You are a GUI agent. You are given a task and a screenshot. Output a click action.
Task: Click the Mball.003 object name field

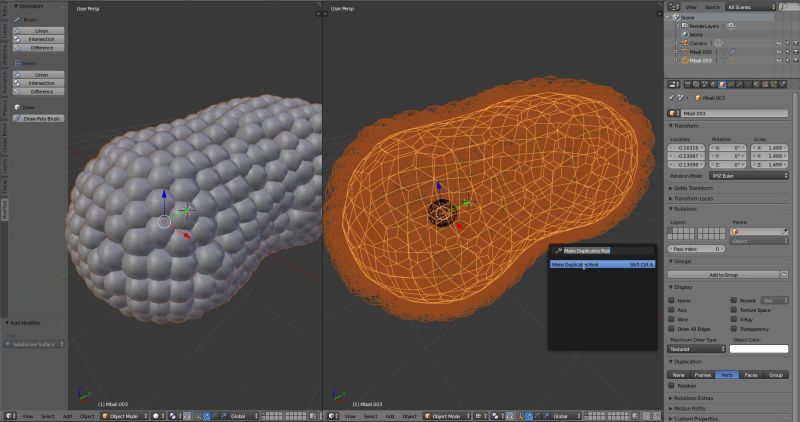pyautogui.click(x=734, y=113)
